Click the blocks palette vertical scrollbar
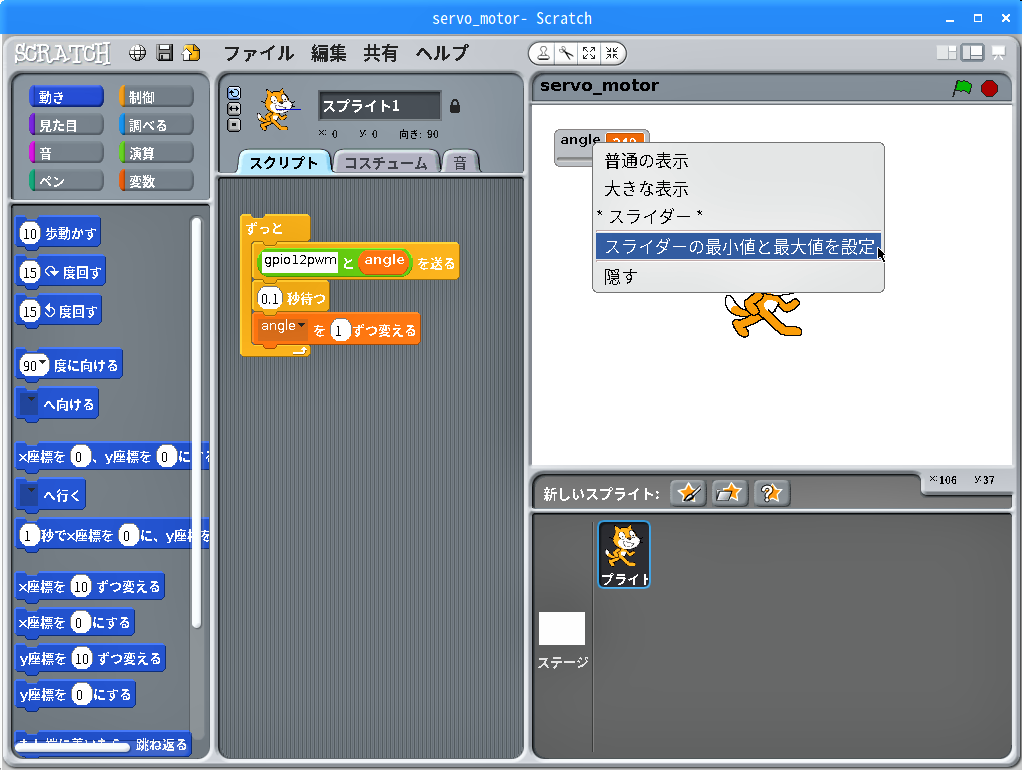 pos(196,424)
